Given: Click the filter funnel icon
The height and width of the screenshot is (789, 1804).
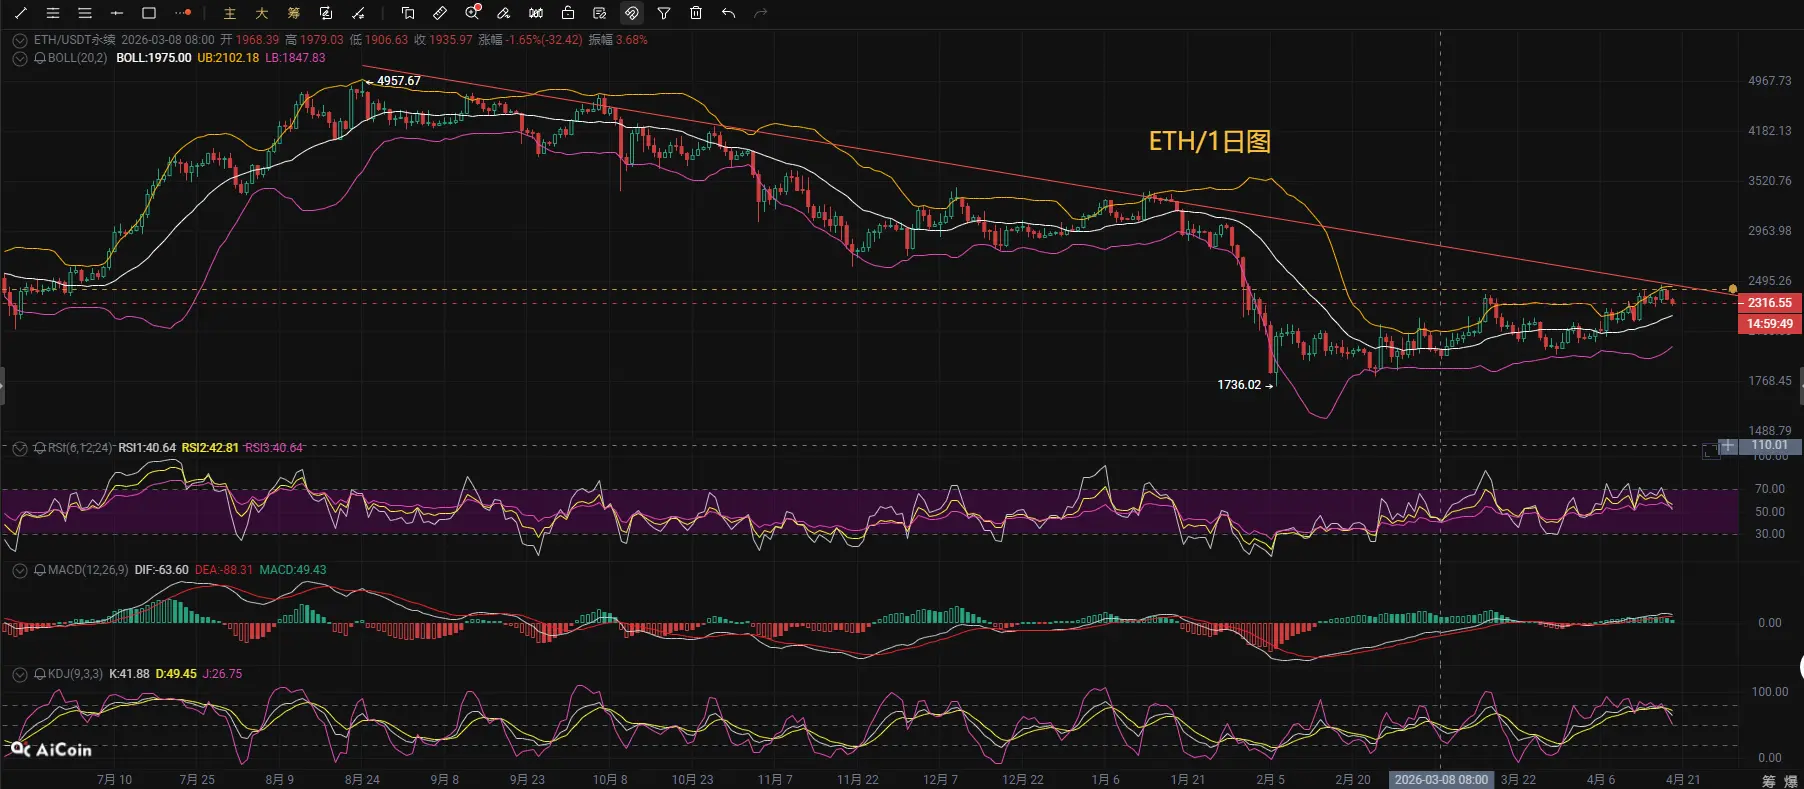Looking at the screenshot, I should click(664, 13).
